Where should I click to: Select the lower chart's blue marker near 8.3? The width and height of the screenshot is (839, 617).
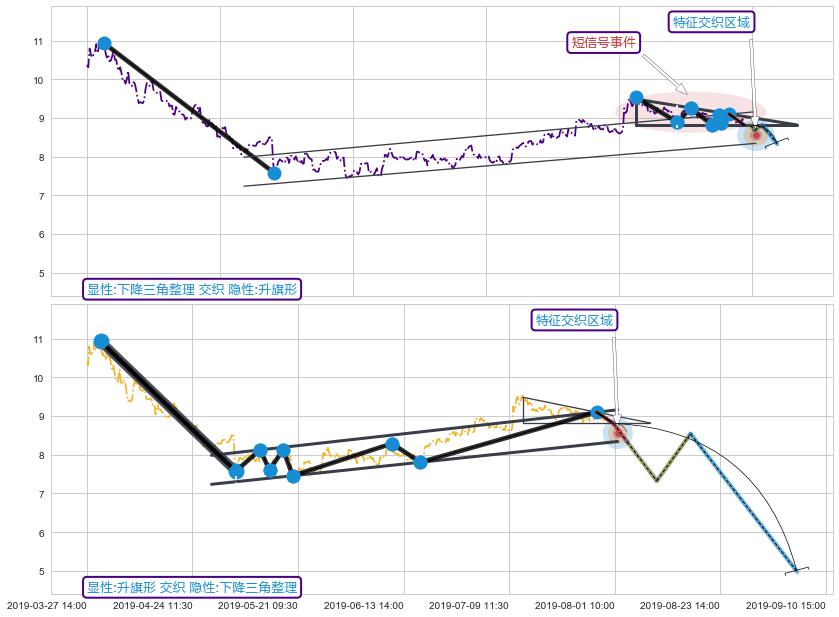[x=392, y=444]
